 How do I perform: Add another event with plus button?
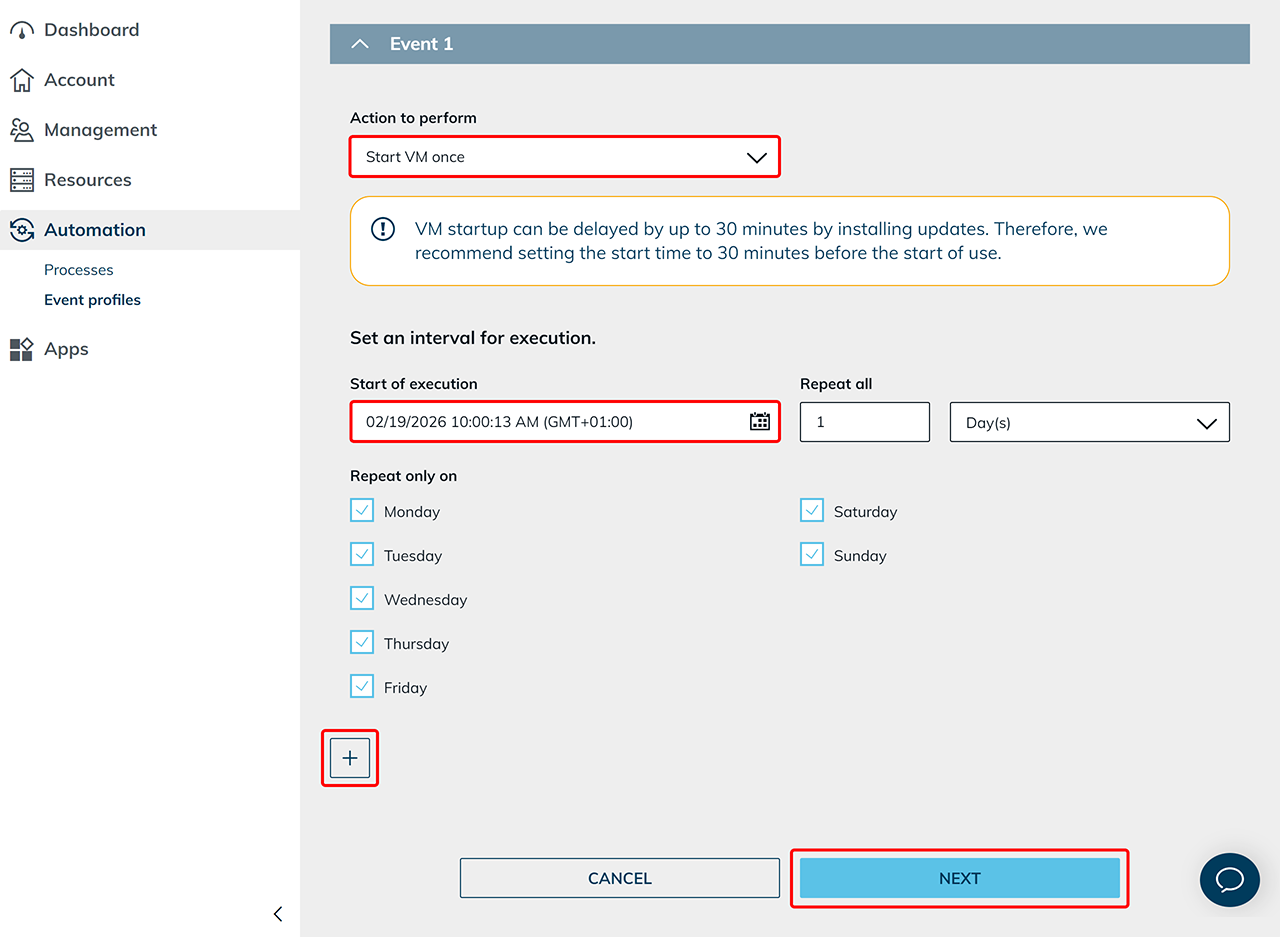[x=350, y=758]
